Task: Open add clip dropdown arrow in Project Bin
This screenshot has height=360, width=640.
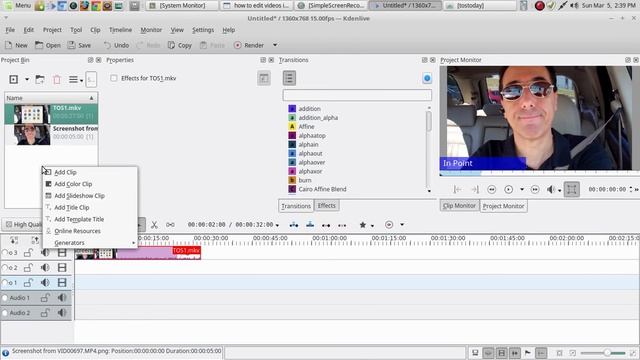Action: tap(27, 80)
